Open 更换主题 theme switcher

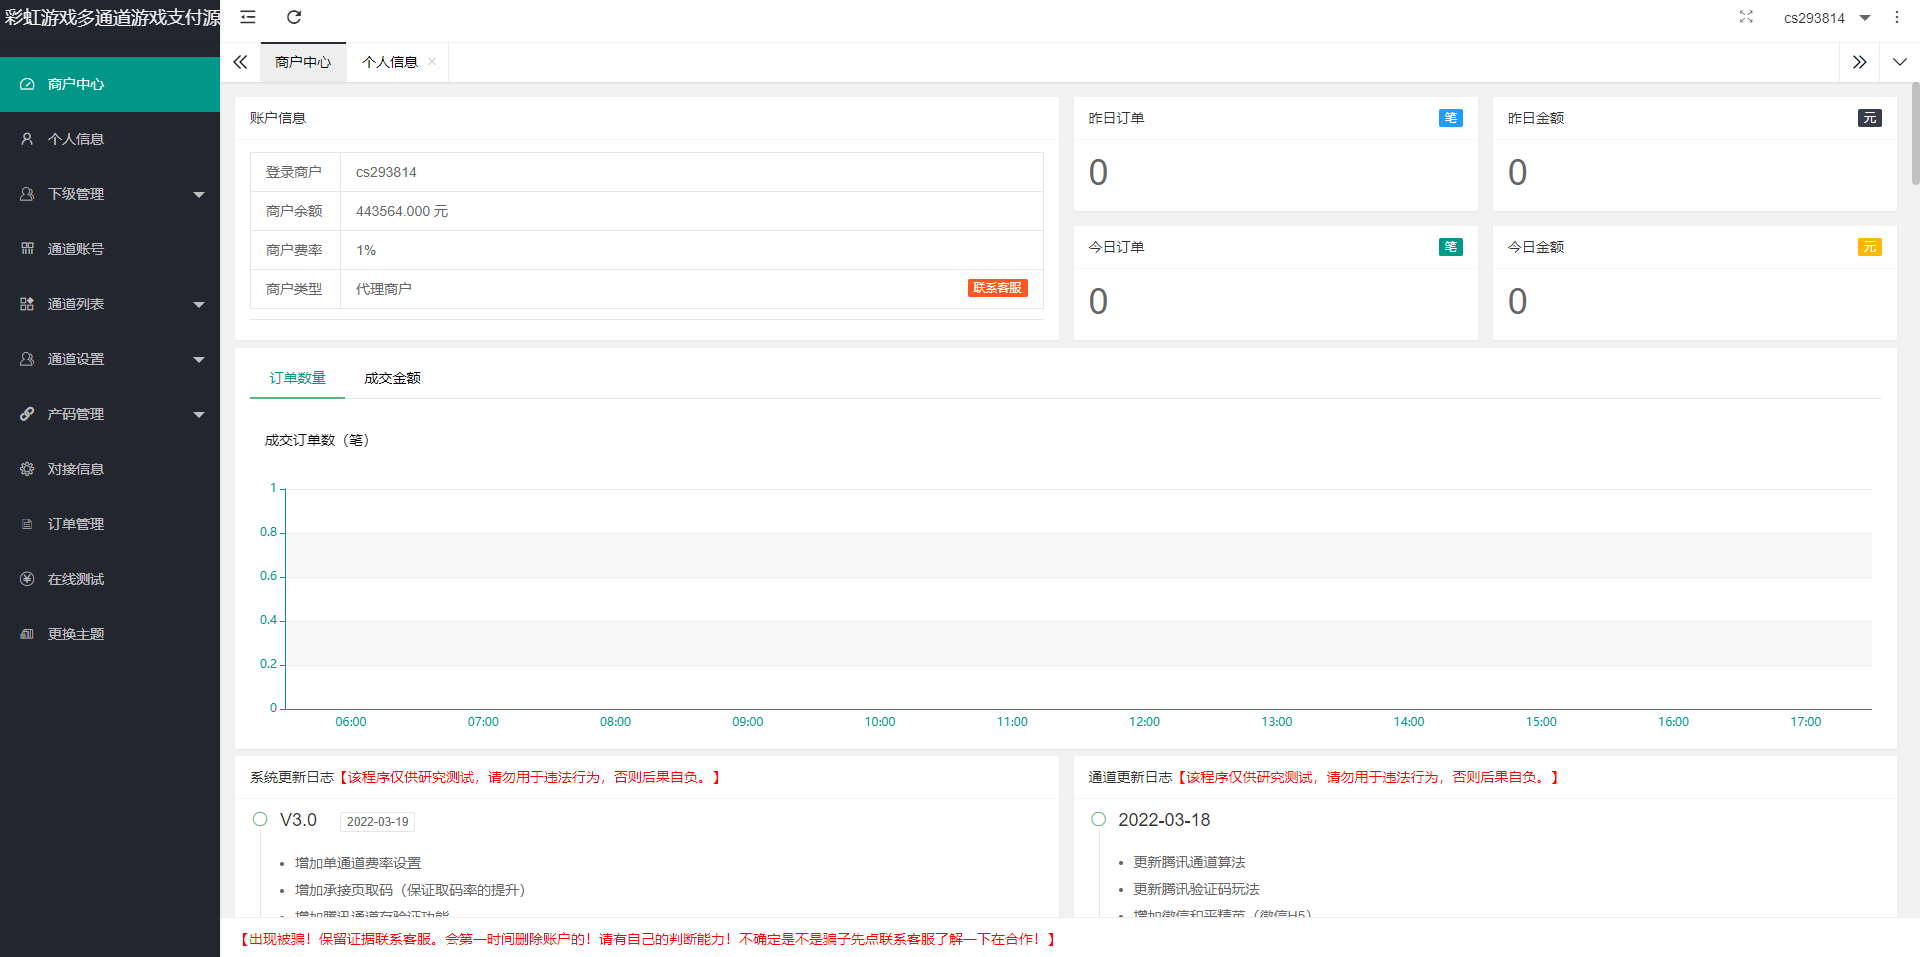(x=76, y=634)
